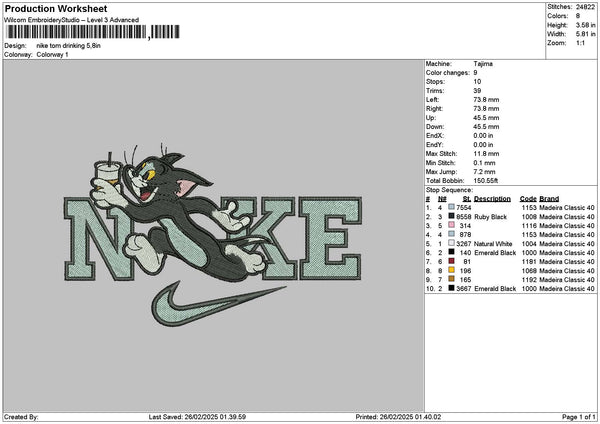The image size is (600, 424).
Task: Click the Natural White swatch in stop row 5
Action: click(452, 243)
